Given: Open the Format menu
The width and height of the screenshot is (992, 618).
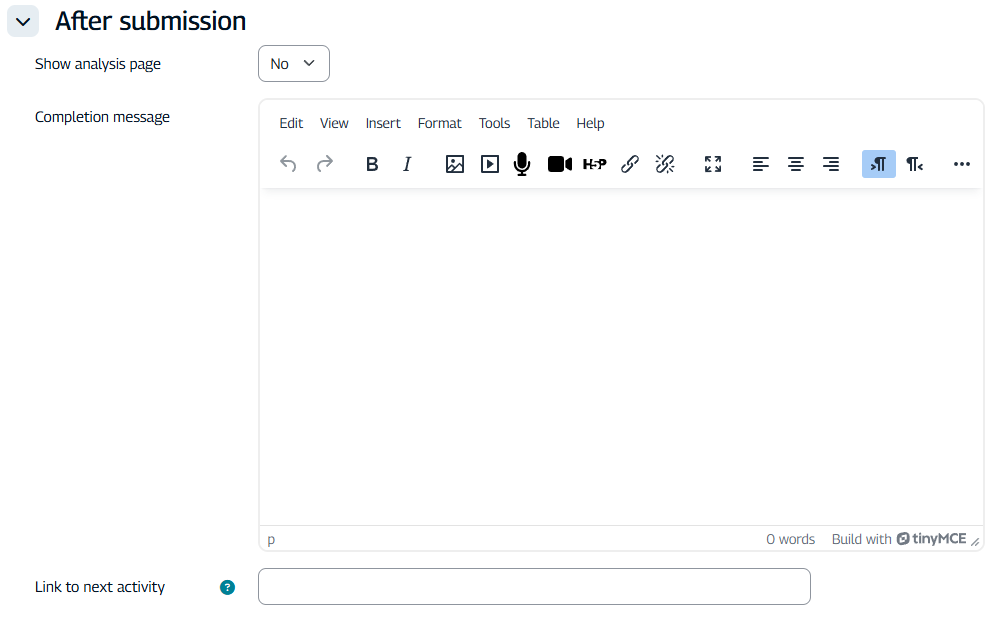Looking at the screenshot, I should (x=439, y=123).
